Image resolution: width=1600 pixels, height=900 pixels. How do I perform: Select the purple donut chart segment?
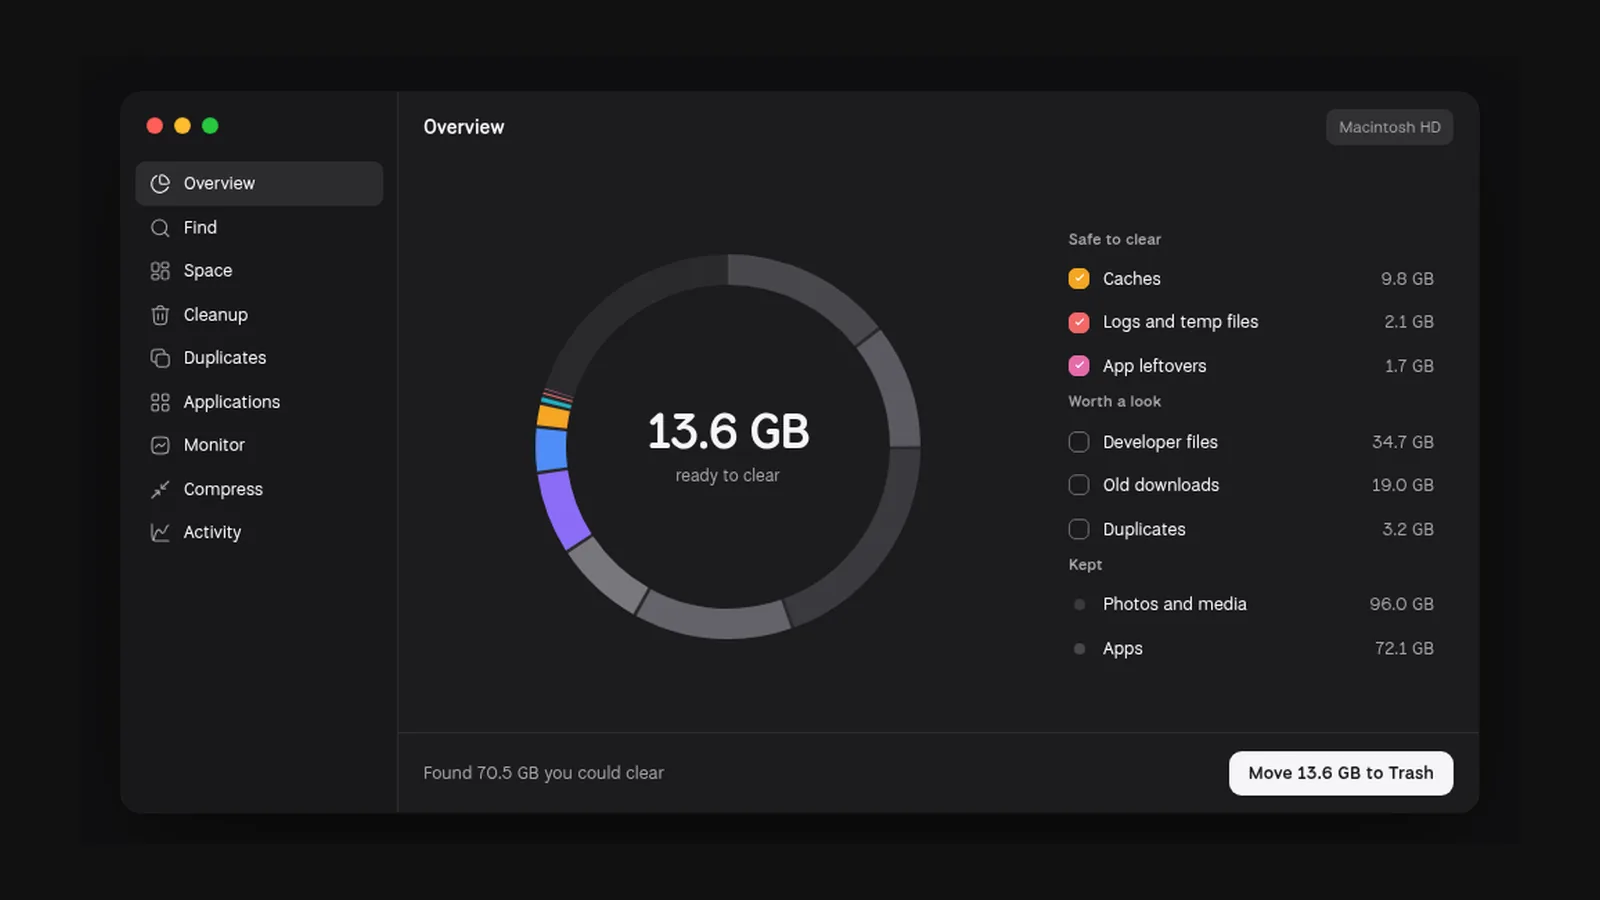click(563, 509)
